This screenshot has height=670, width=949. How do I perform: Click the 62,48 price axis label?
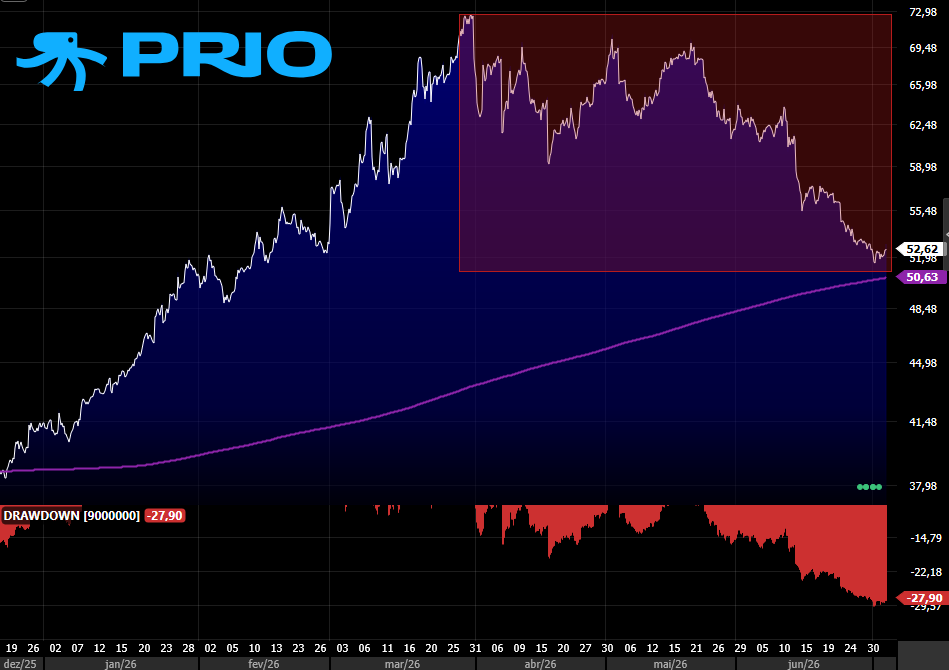pyautogui.click(x=923, y=125)
